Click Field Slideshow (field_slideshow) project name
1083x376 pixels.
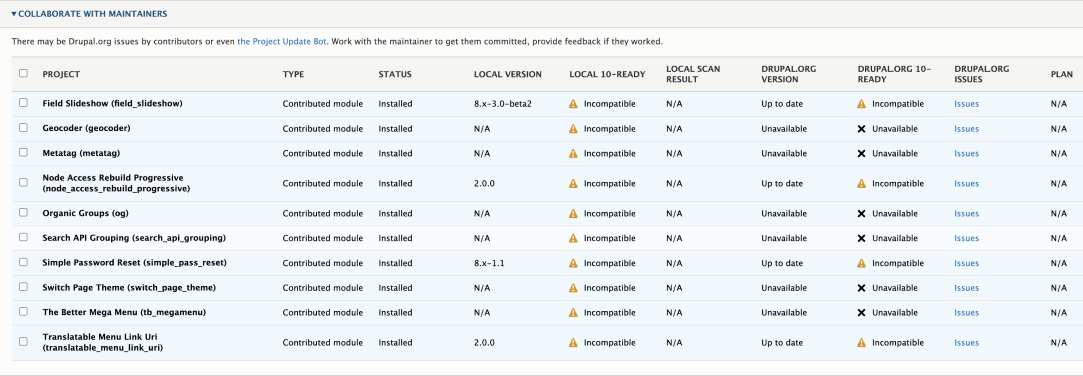pyautogui.click(x=112, y=104)
